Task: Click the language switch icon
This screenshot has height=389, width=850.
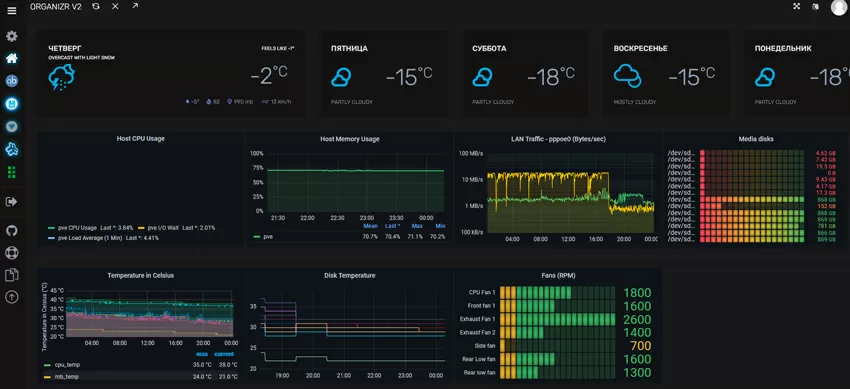Action: (815, 7)
